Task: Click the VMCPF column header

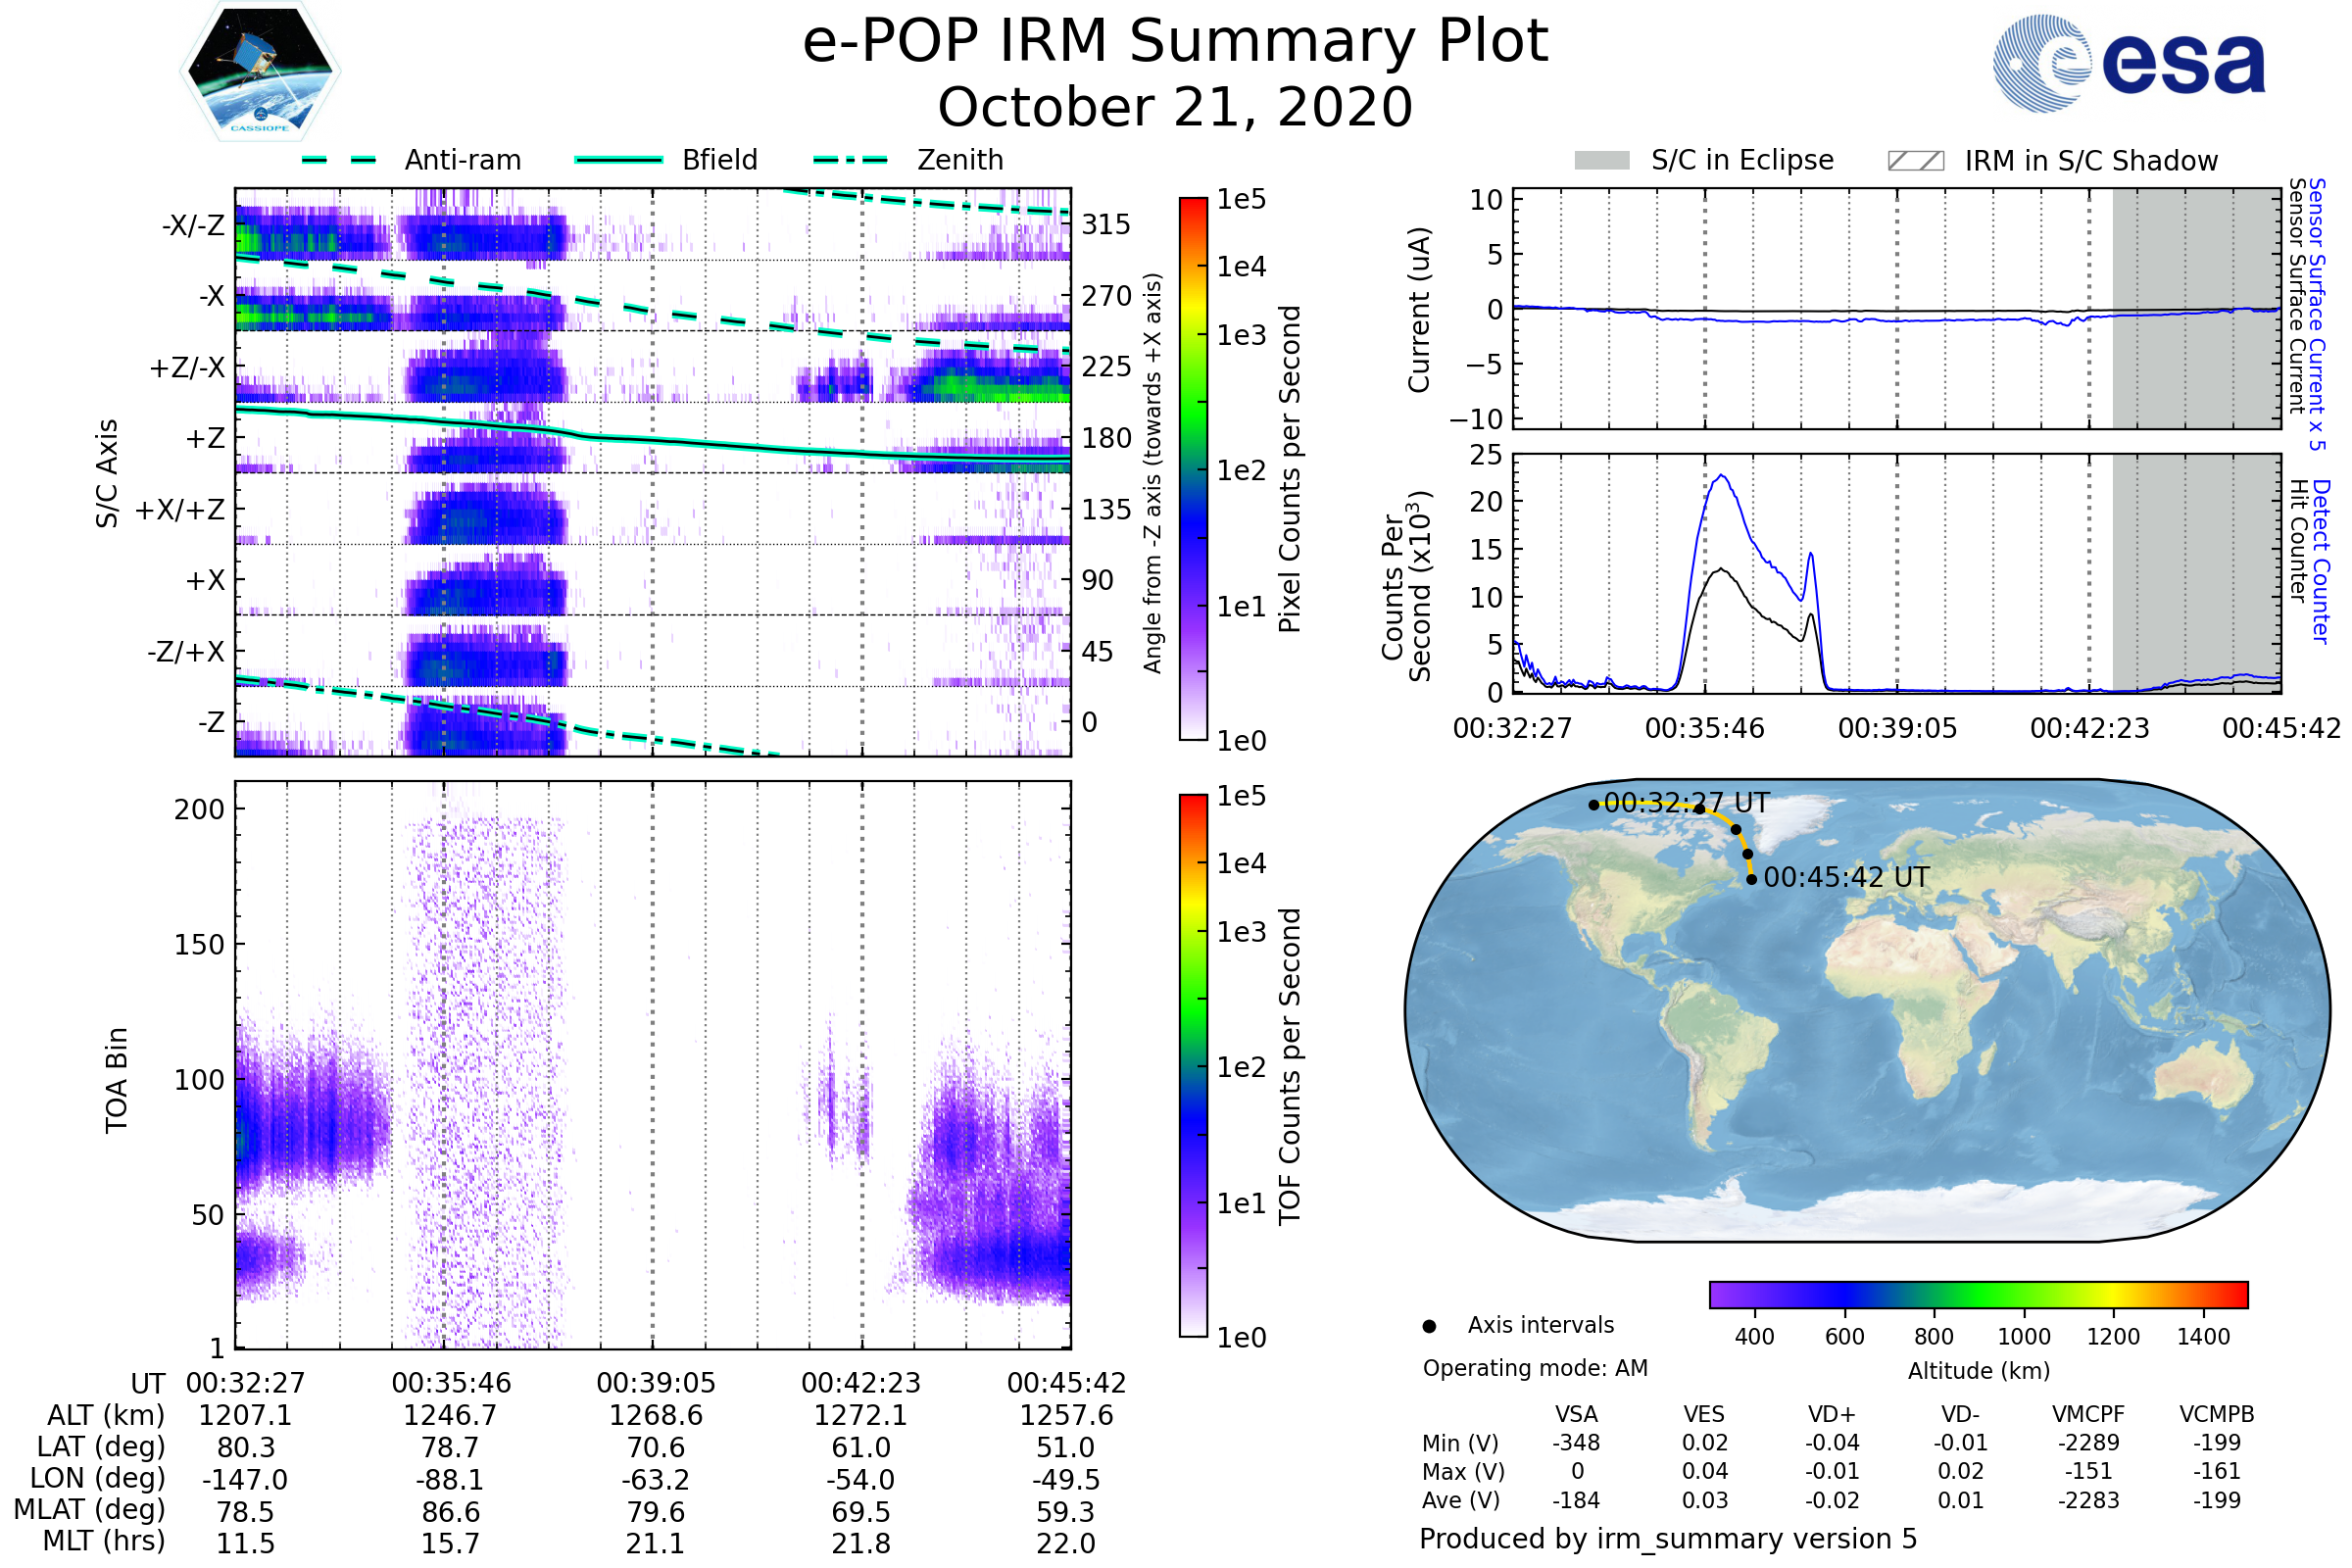Action: [2088, 1414]
